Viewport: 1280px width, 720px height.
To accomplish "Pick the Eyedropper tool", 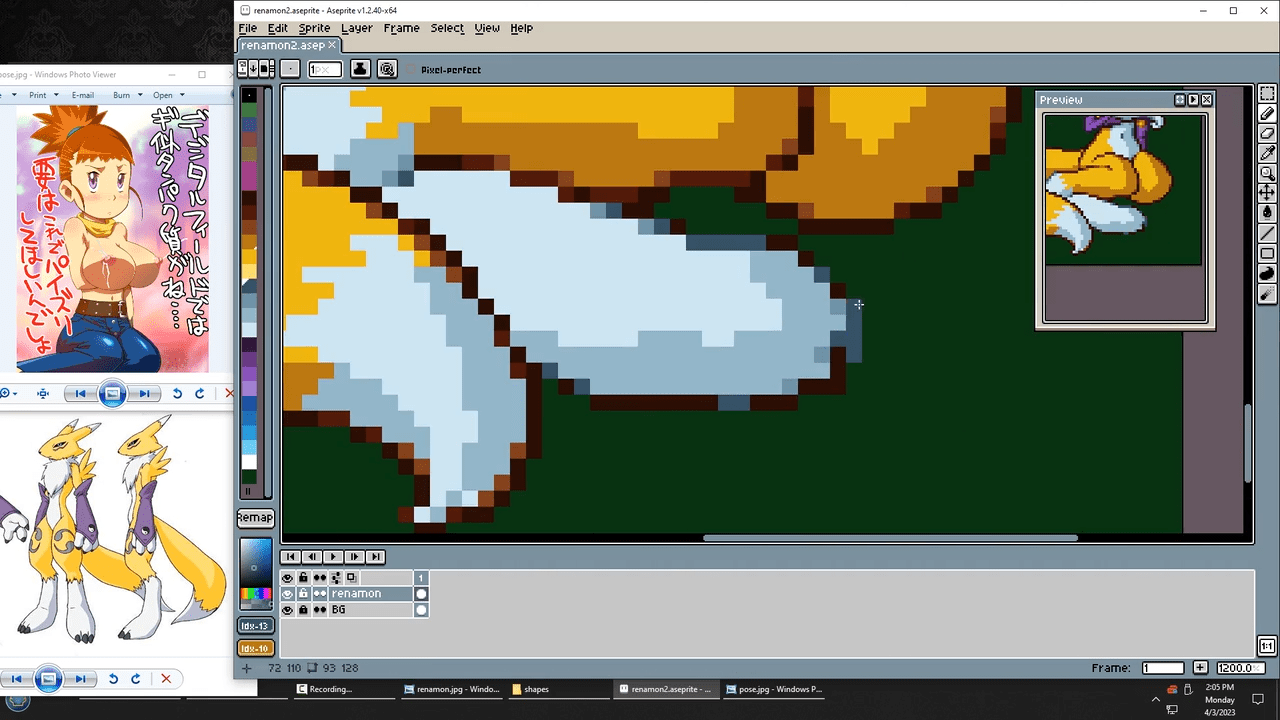I will [x=1267, y=153].
